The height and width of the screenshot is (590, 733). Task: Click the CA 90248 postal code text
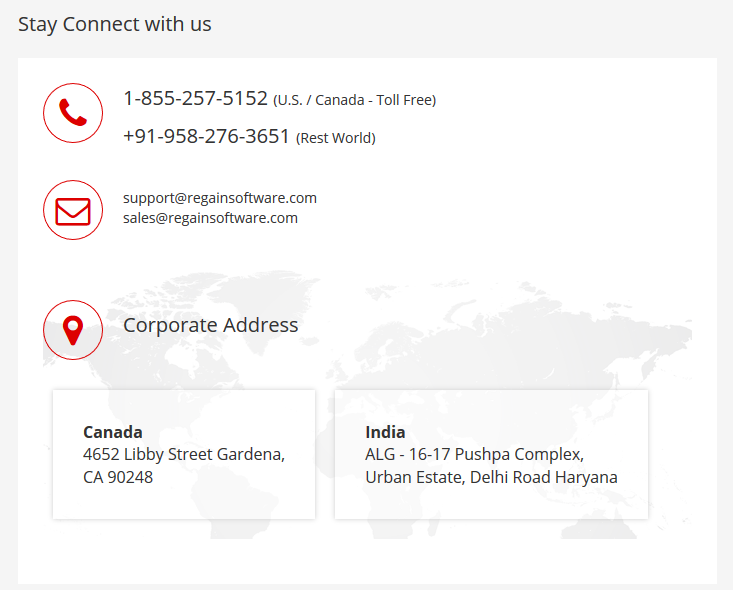[x=118, y=477]
